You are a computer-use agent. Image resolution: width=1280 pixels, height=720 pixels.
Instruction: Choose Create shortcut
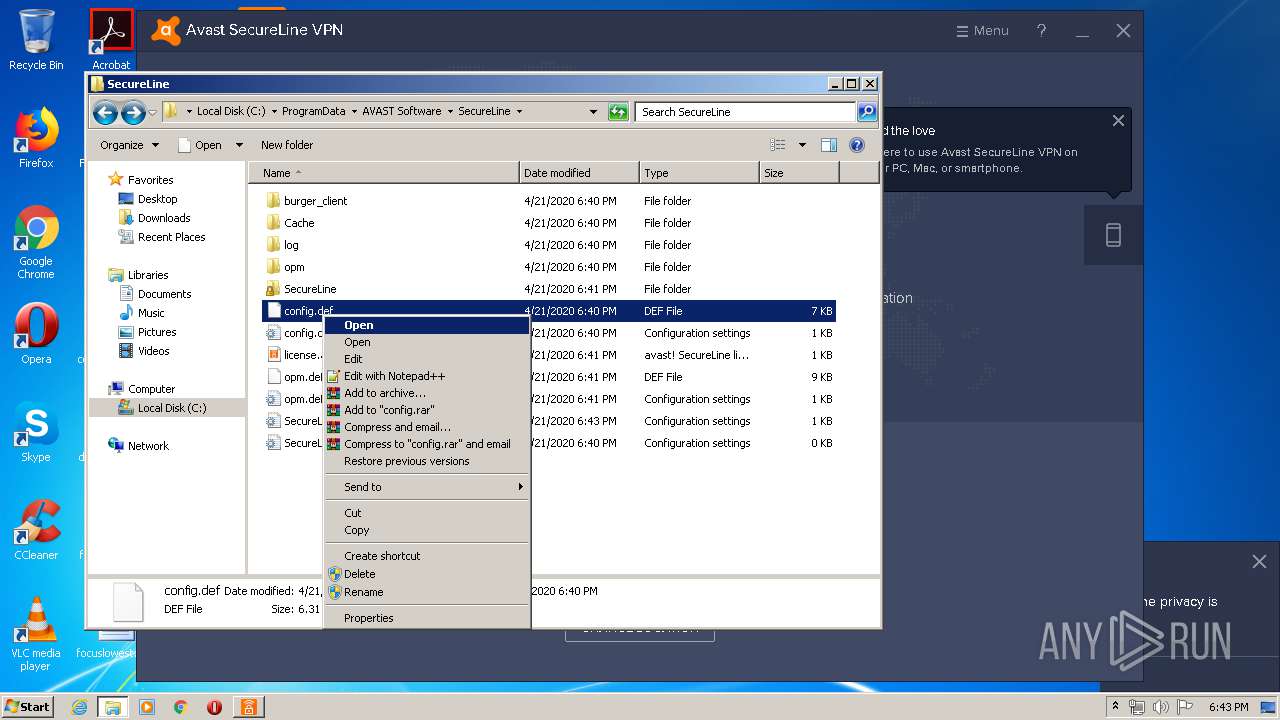tap(427, 556)
